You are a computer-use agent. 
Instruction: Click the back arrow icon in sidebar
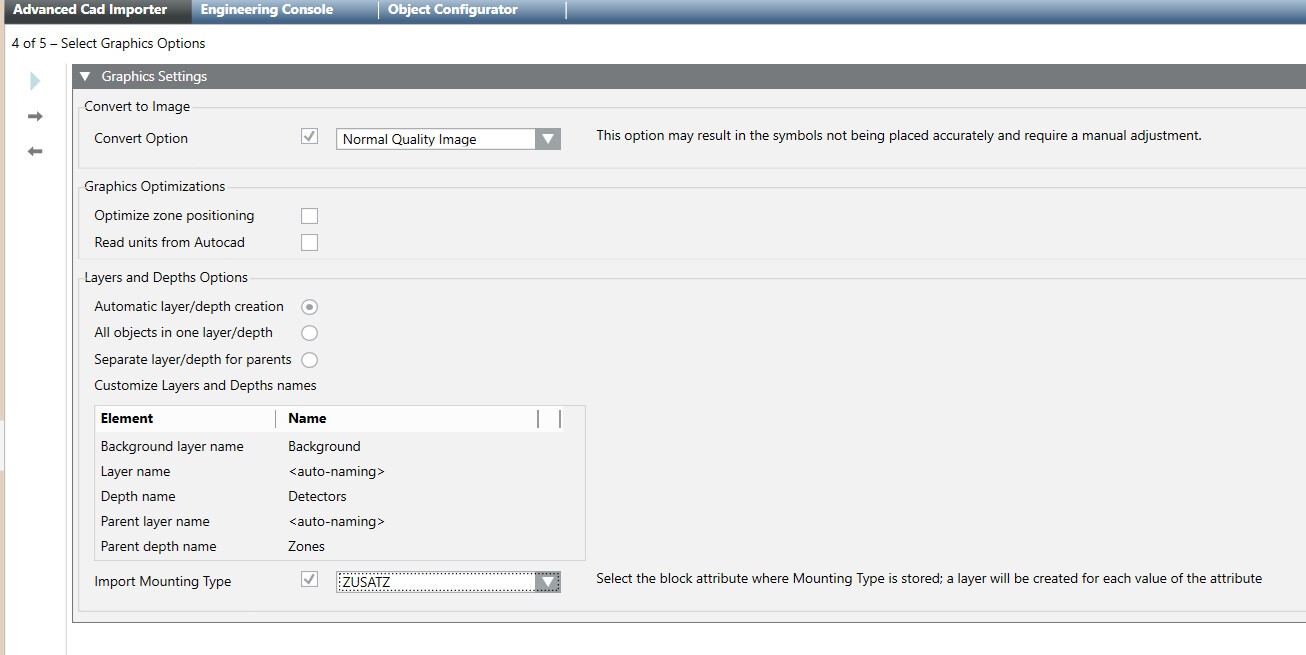34,151
